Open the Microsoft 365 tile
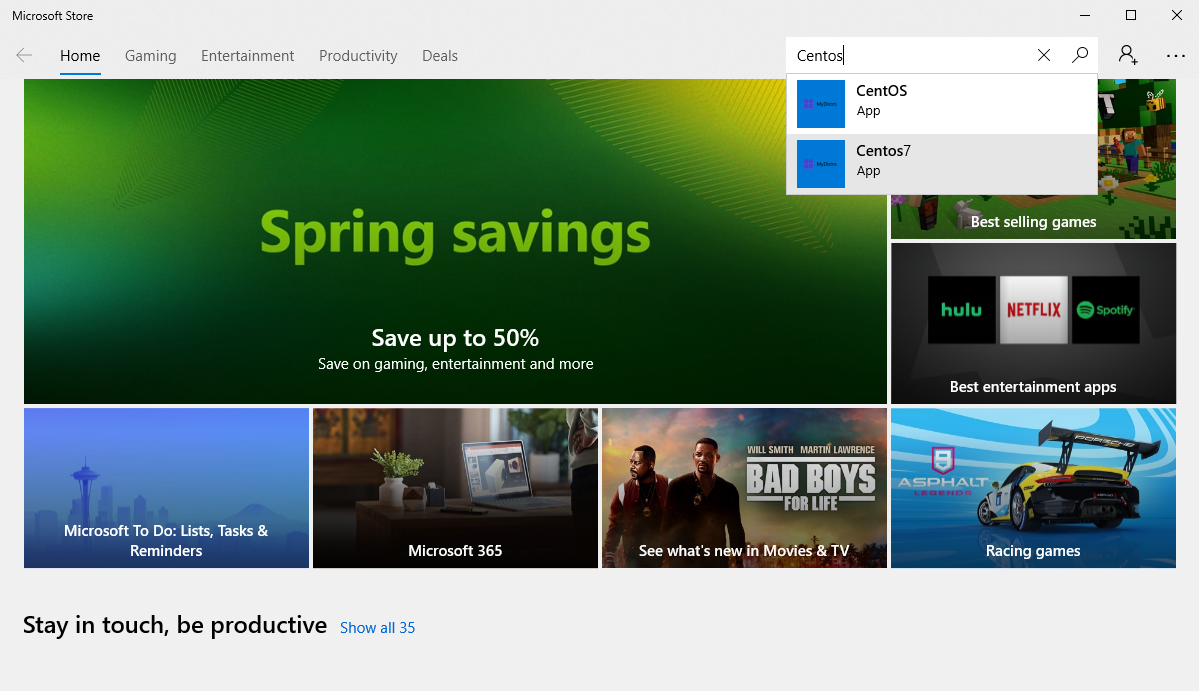The width and height of the screenshot is (1199, 691). 455,488
